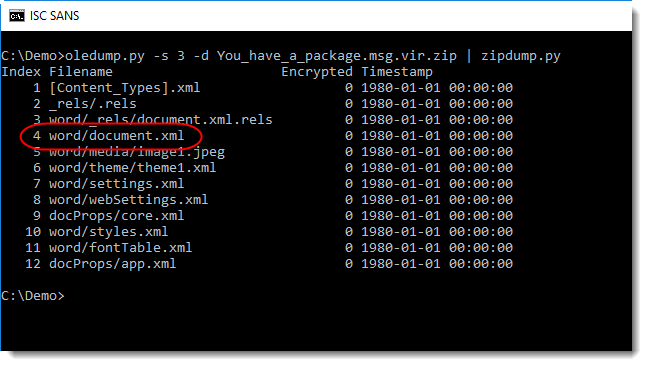Click the word/media/image1.jpeg entry
The image size is (647, 366).
[137, 152]
